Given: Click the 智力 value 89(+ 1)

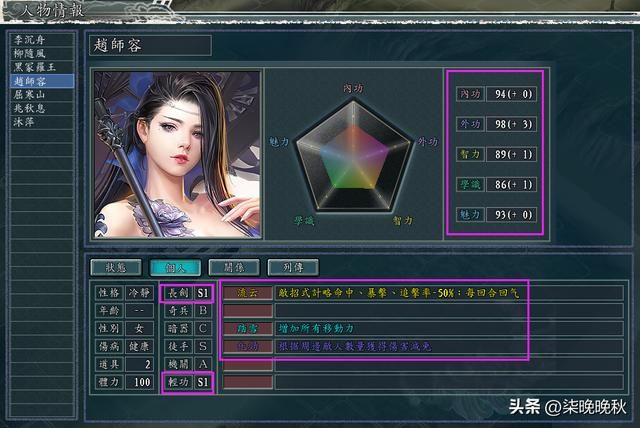Looking at the screenshot, I should tap(511, 155).
